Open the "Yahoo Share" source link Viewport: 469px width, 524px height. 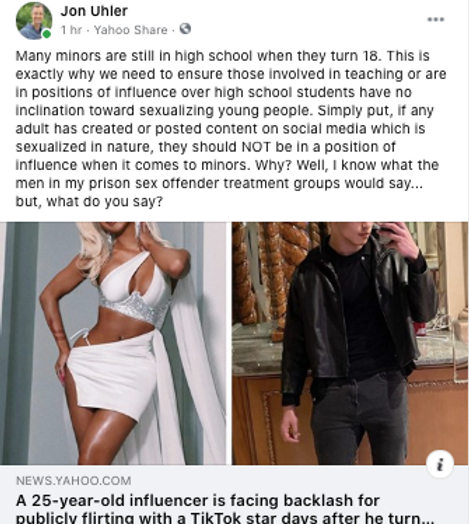tap(131, 30)
